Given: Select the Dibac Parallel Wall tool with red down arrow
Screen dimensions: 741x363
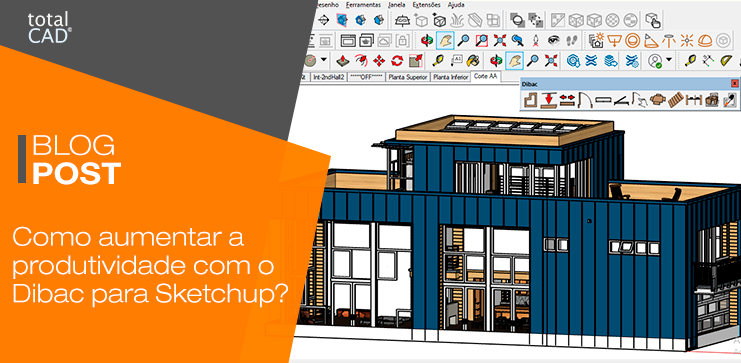Looking at the screenshot, I should (x=548, y=100).
